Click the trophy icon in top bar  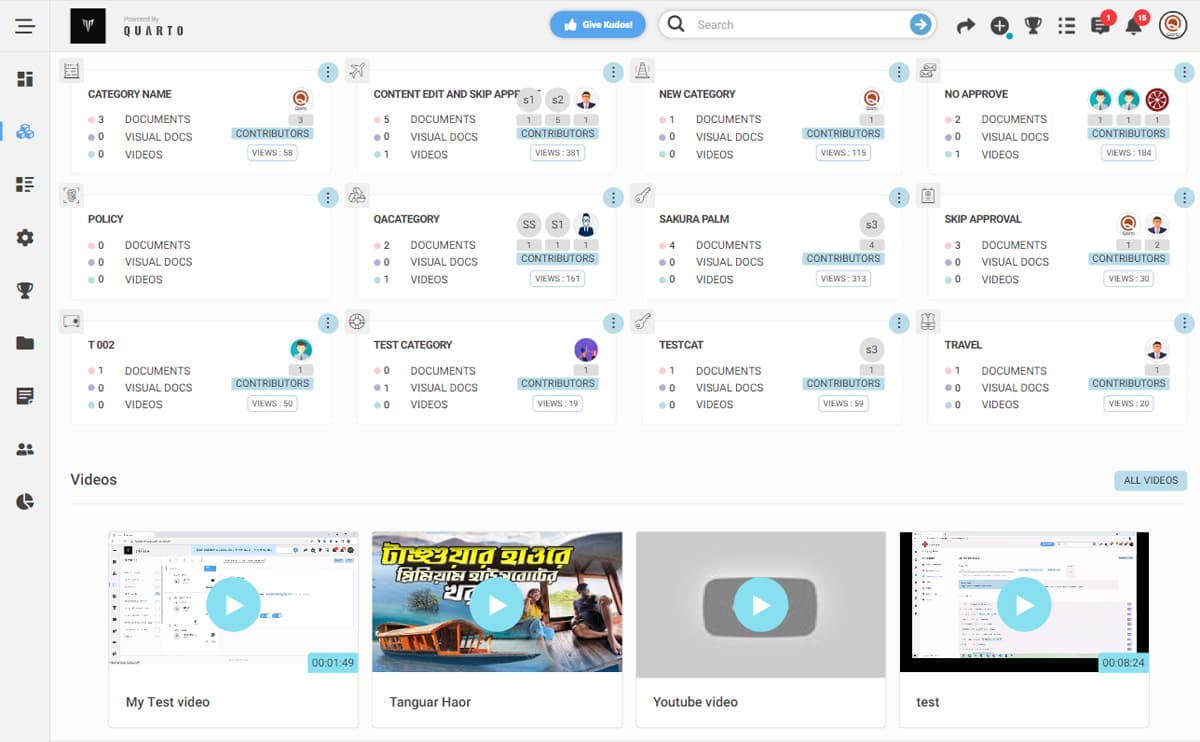point(1033,26)
